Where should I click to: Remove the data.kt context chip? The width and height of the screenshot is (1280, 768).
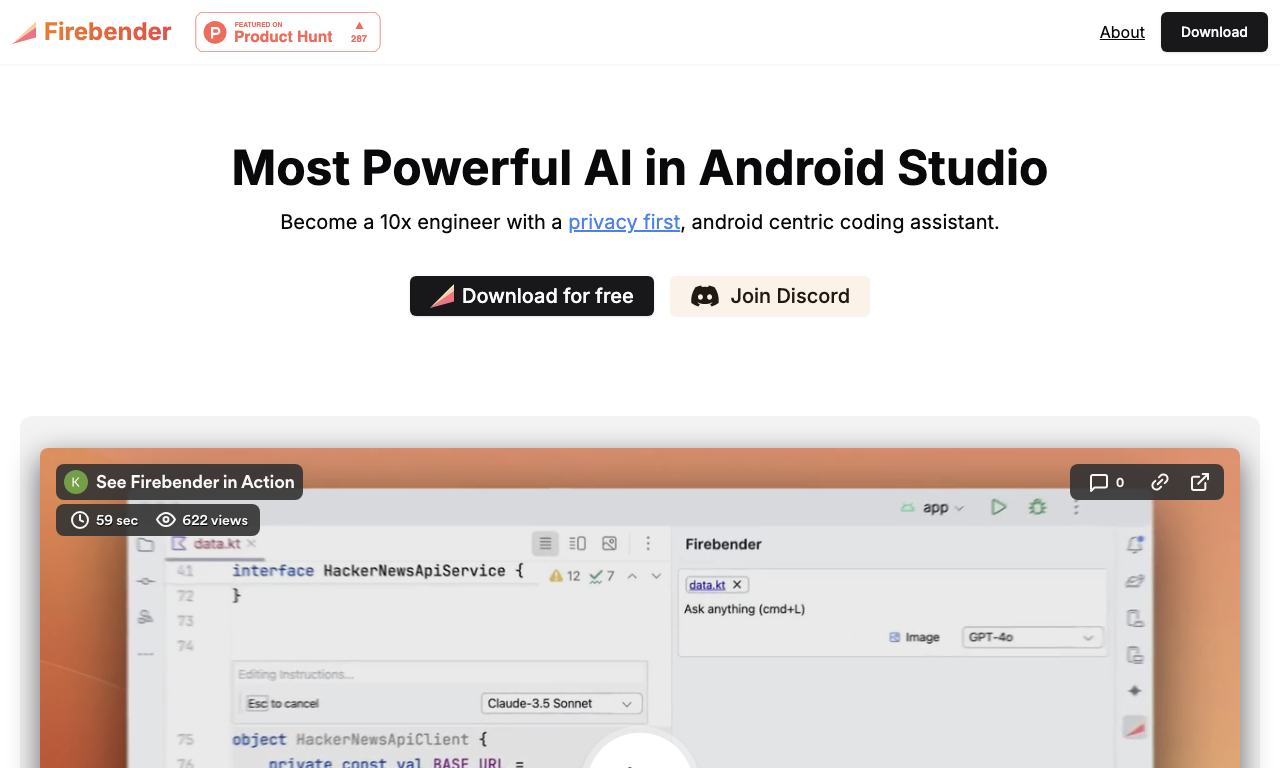[x=737, y=585]
